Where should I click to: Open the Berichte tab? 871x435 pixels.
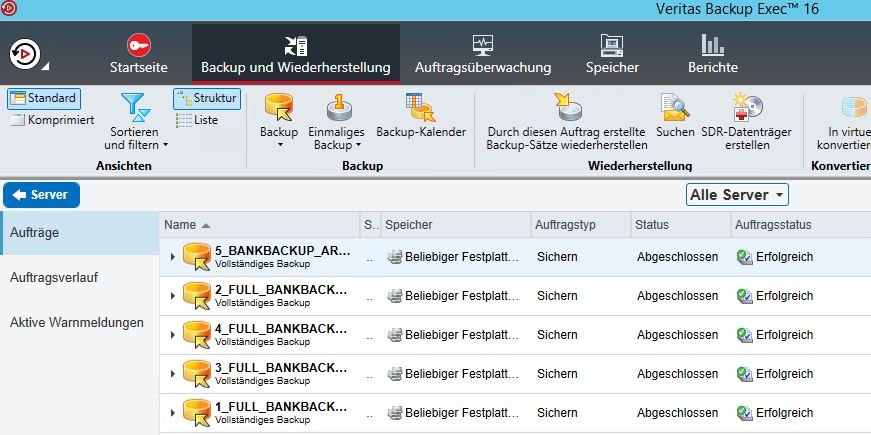pyautogui.click(x=713, y=54)
